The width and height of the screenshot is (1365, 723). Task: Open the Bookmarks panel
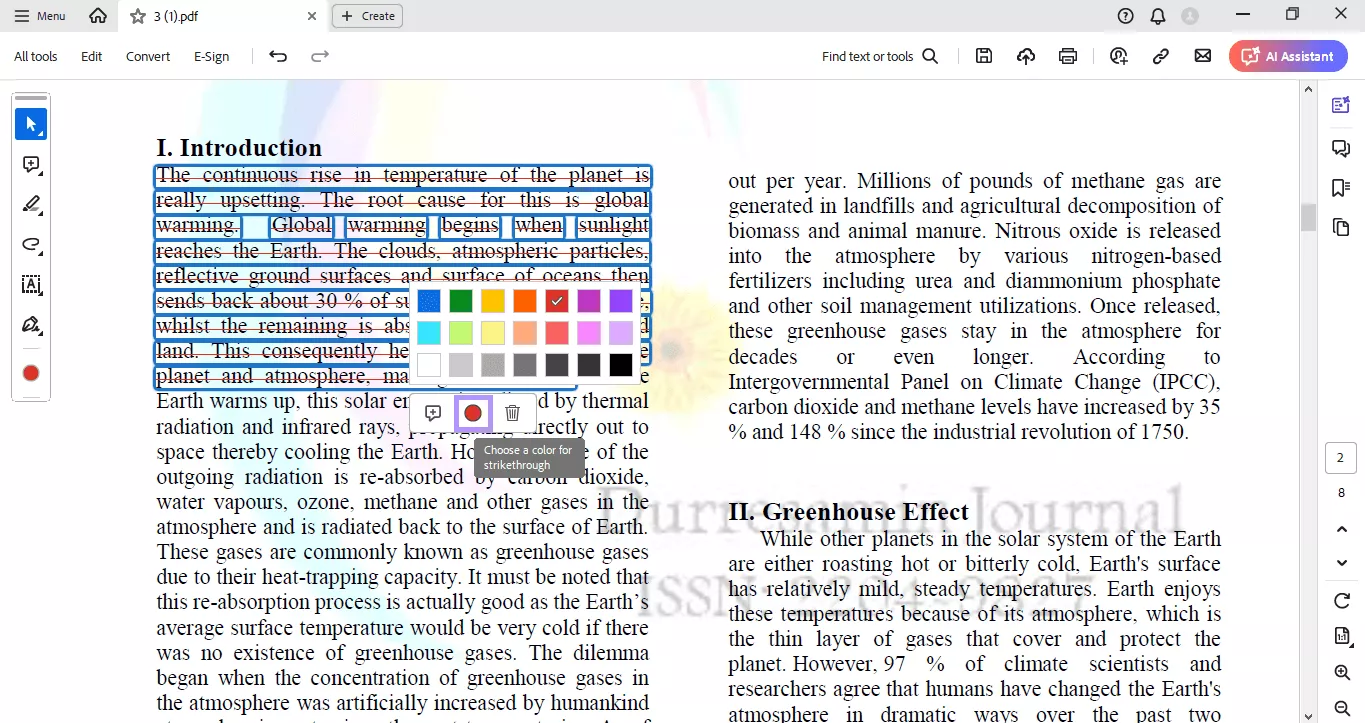click(x=1341, y=187)
